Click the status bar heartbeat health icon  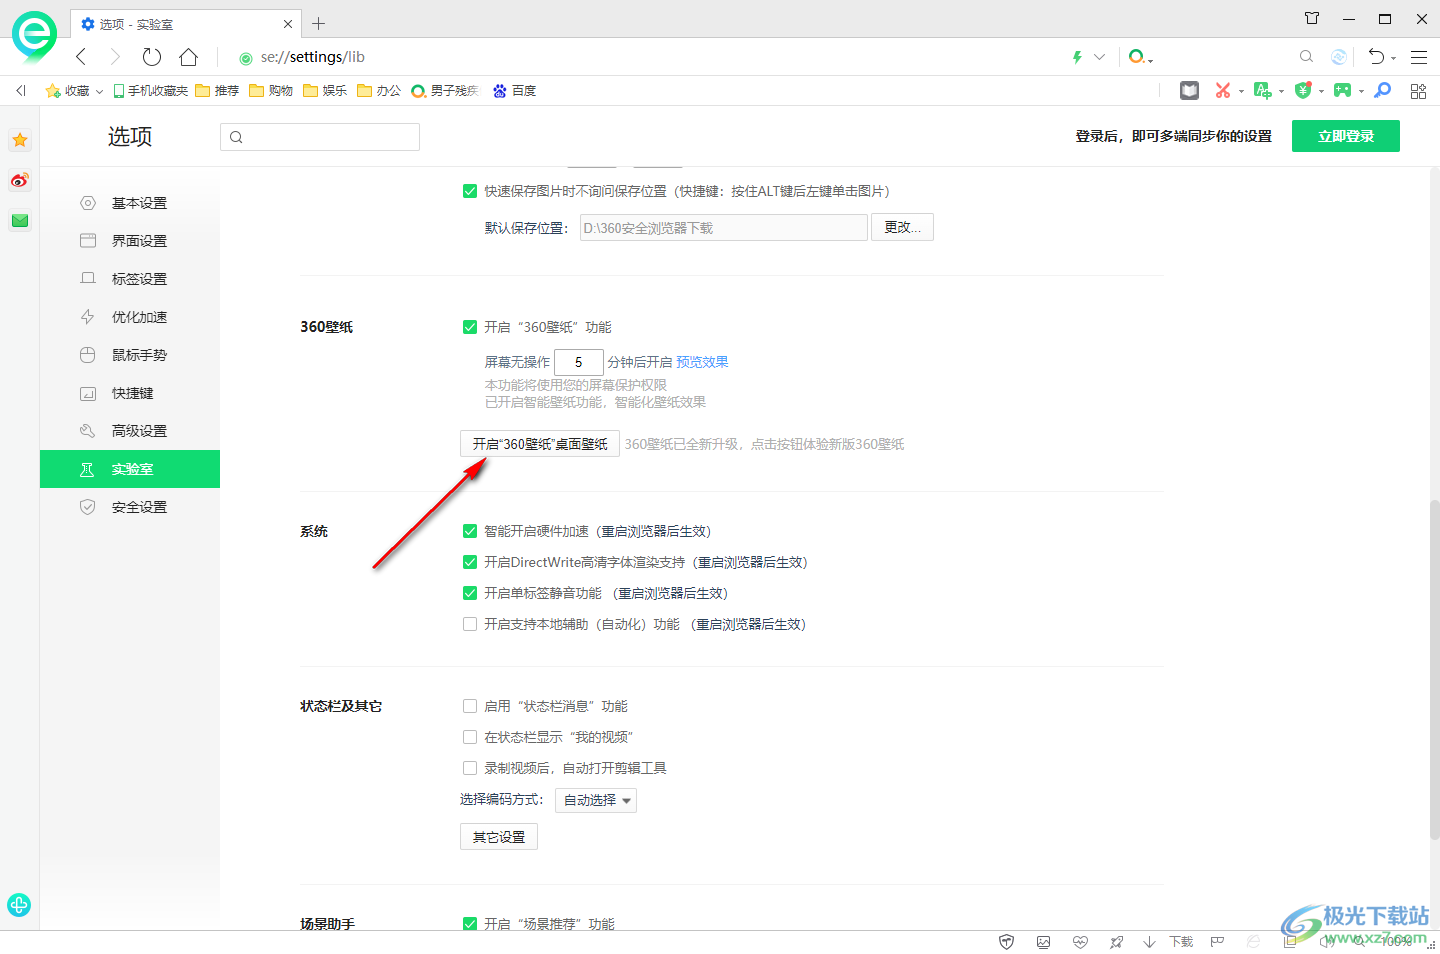[1080, 942]
